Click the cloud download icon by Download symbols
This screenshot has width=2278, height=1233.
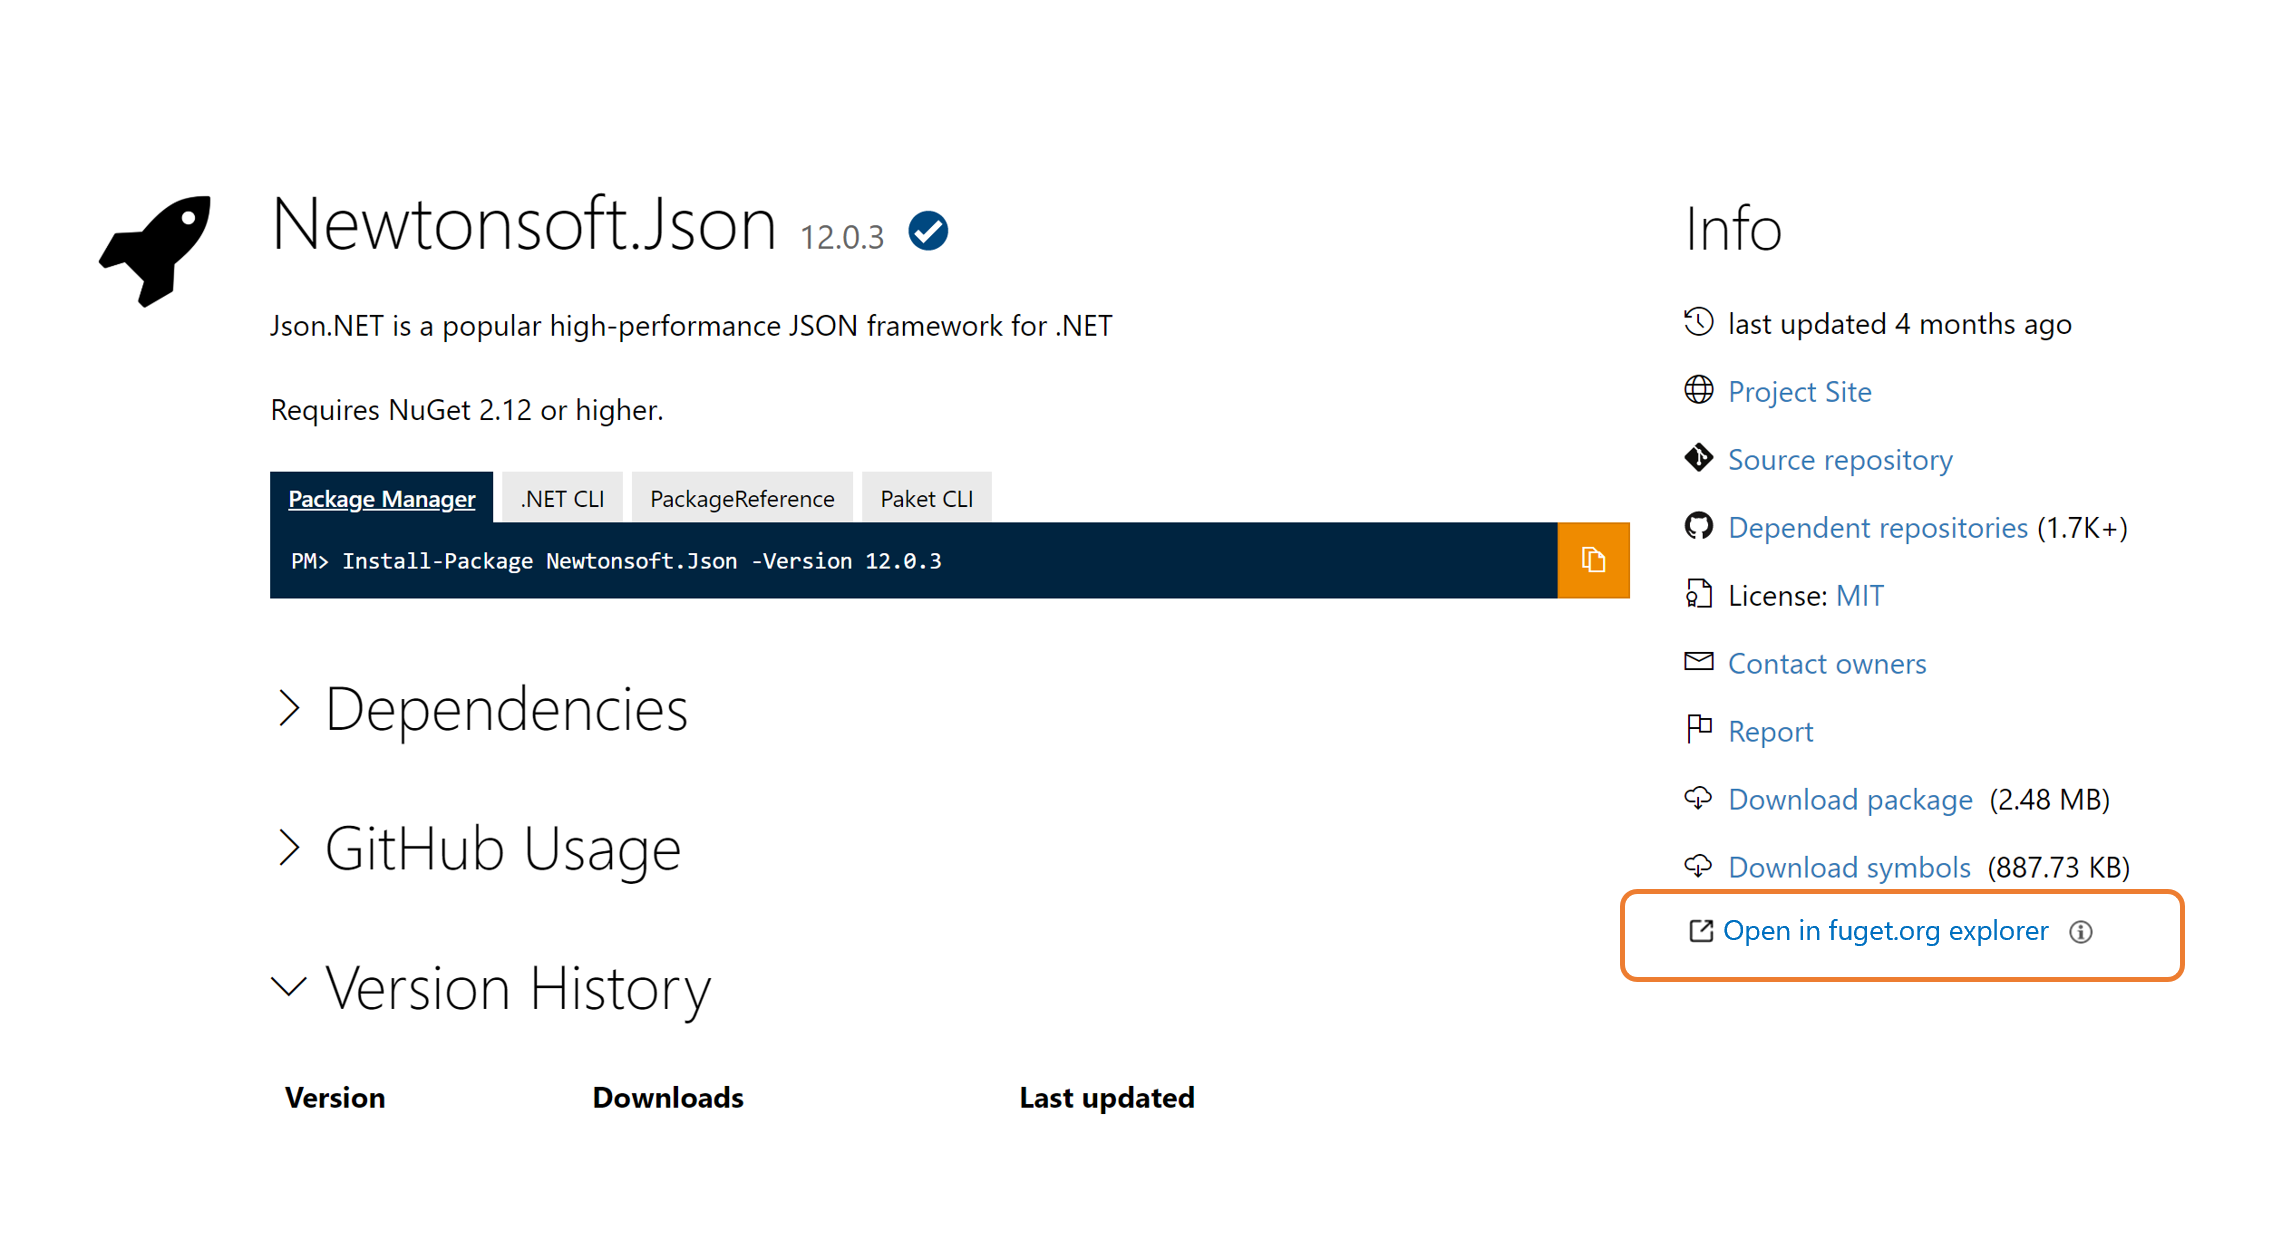1698,866
